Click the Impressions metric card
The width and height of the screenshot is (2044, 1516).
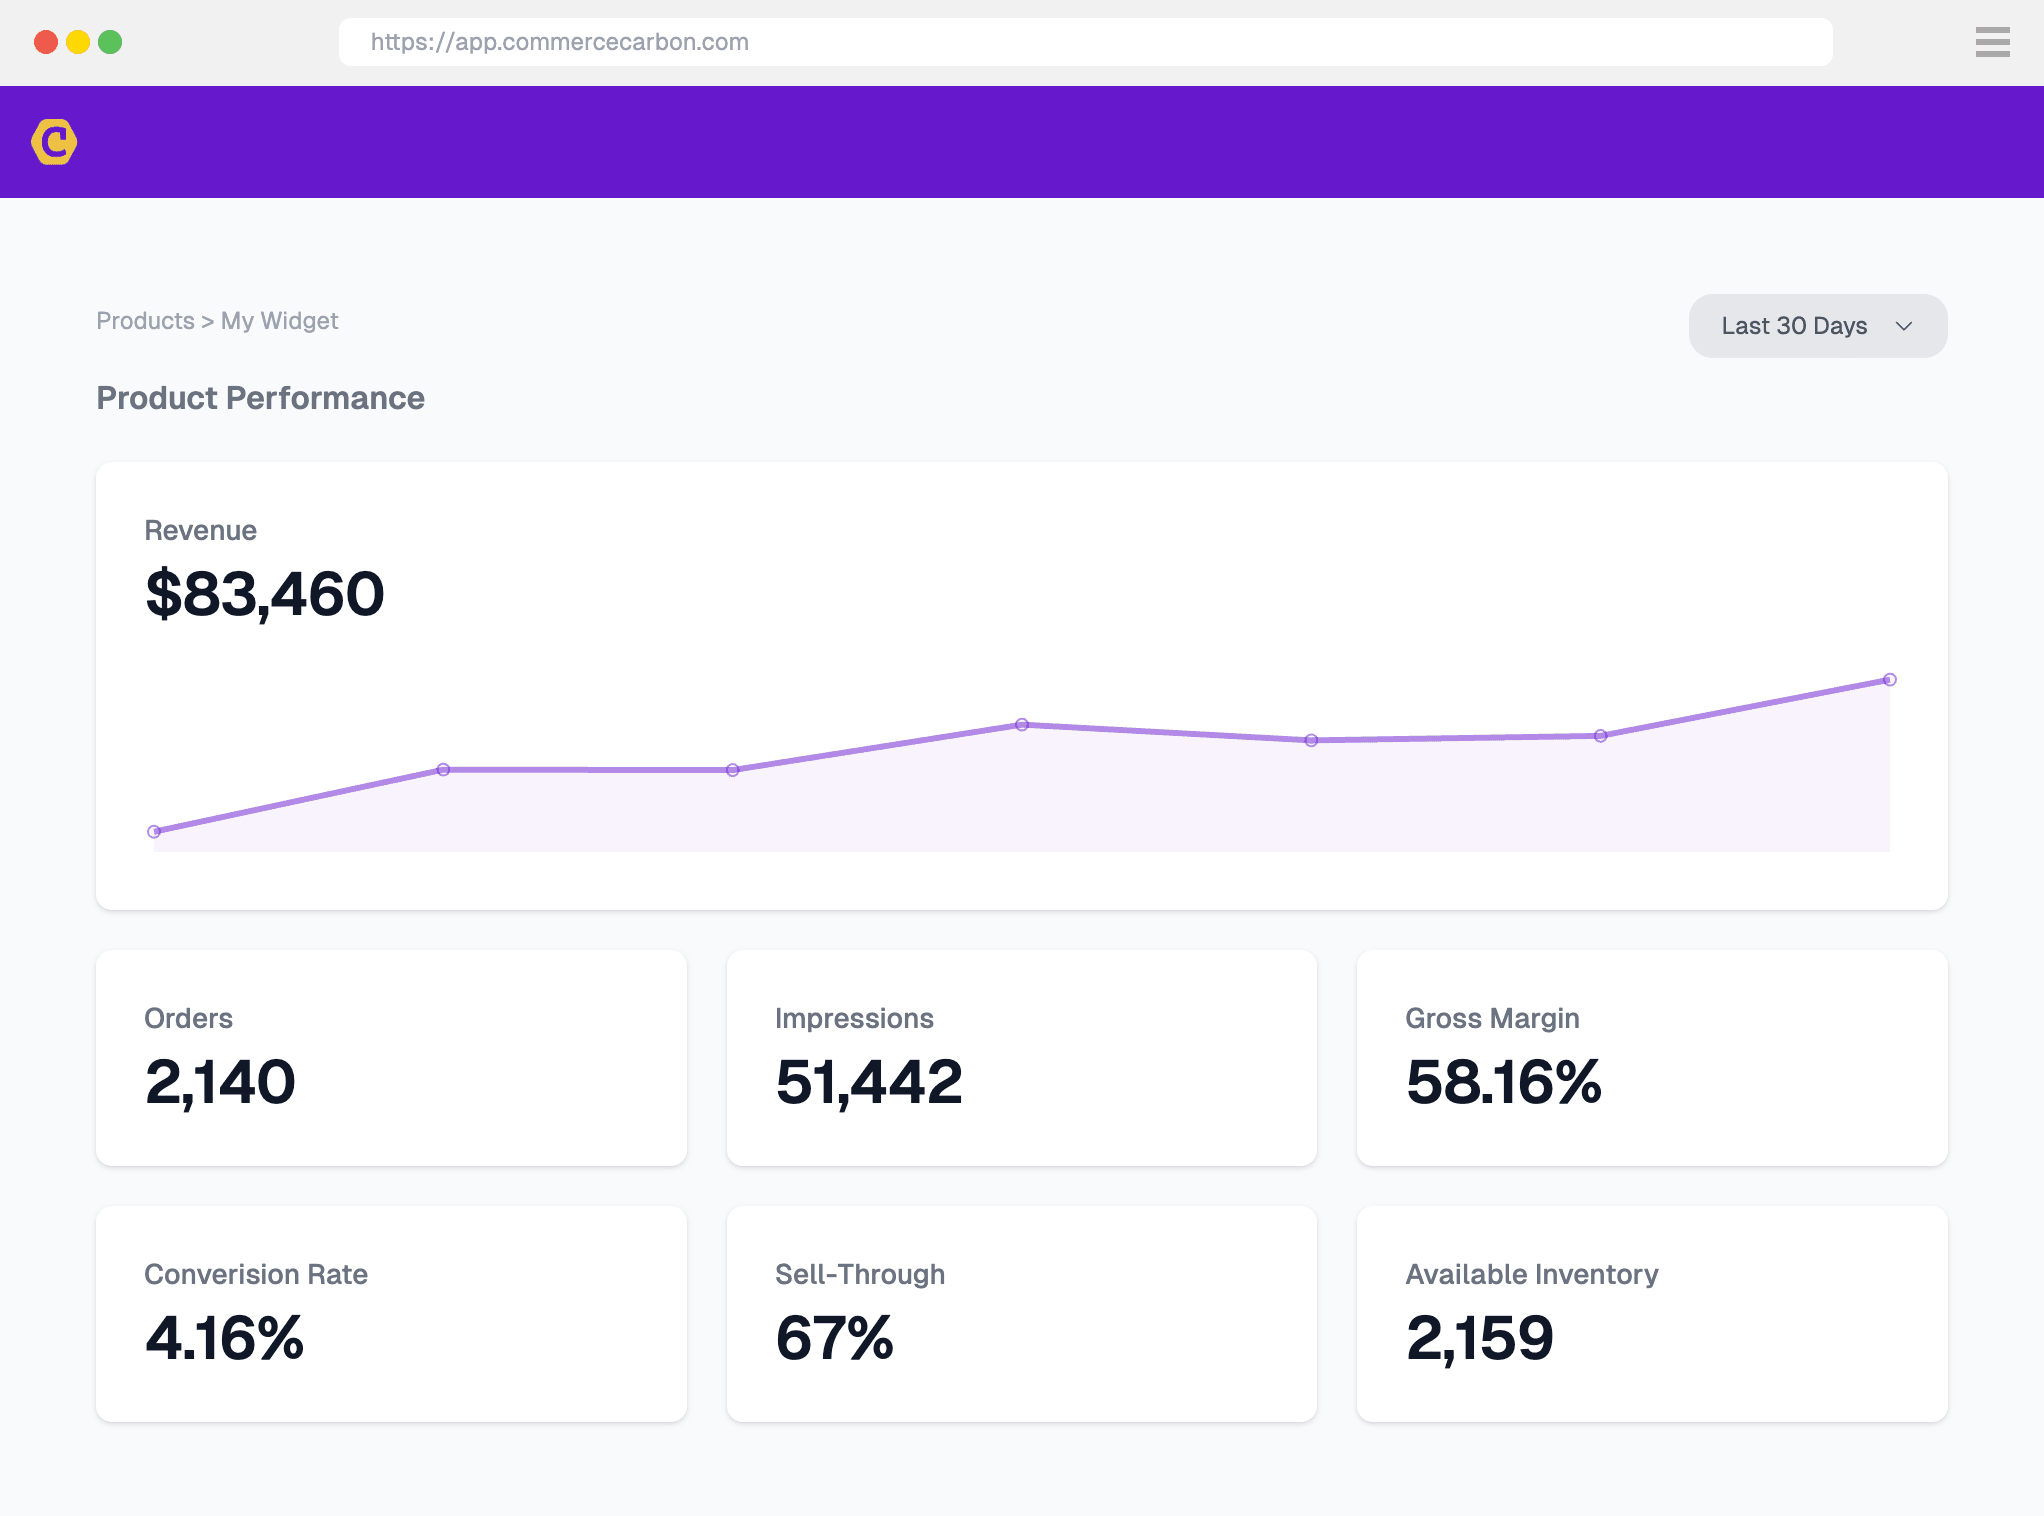coord(1021,1058)
